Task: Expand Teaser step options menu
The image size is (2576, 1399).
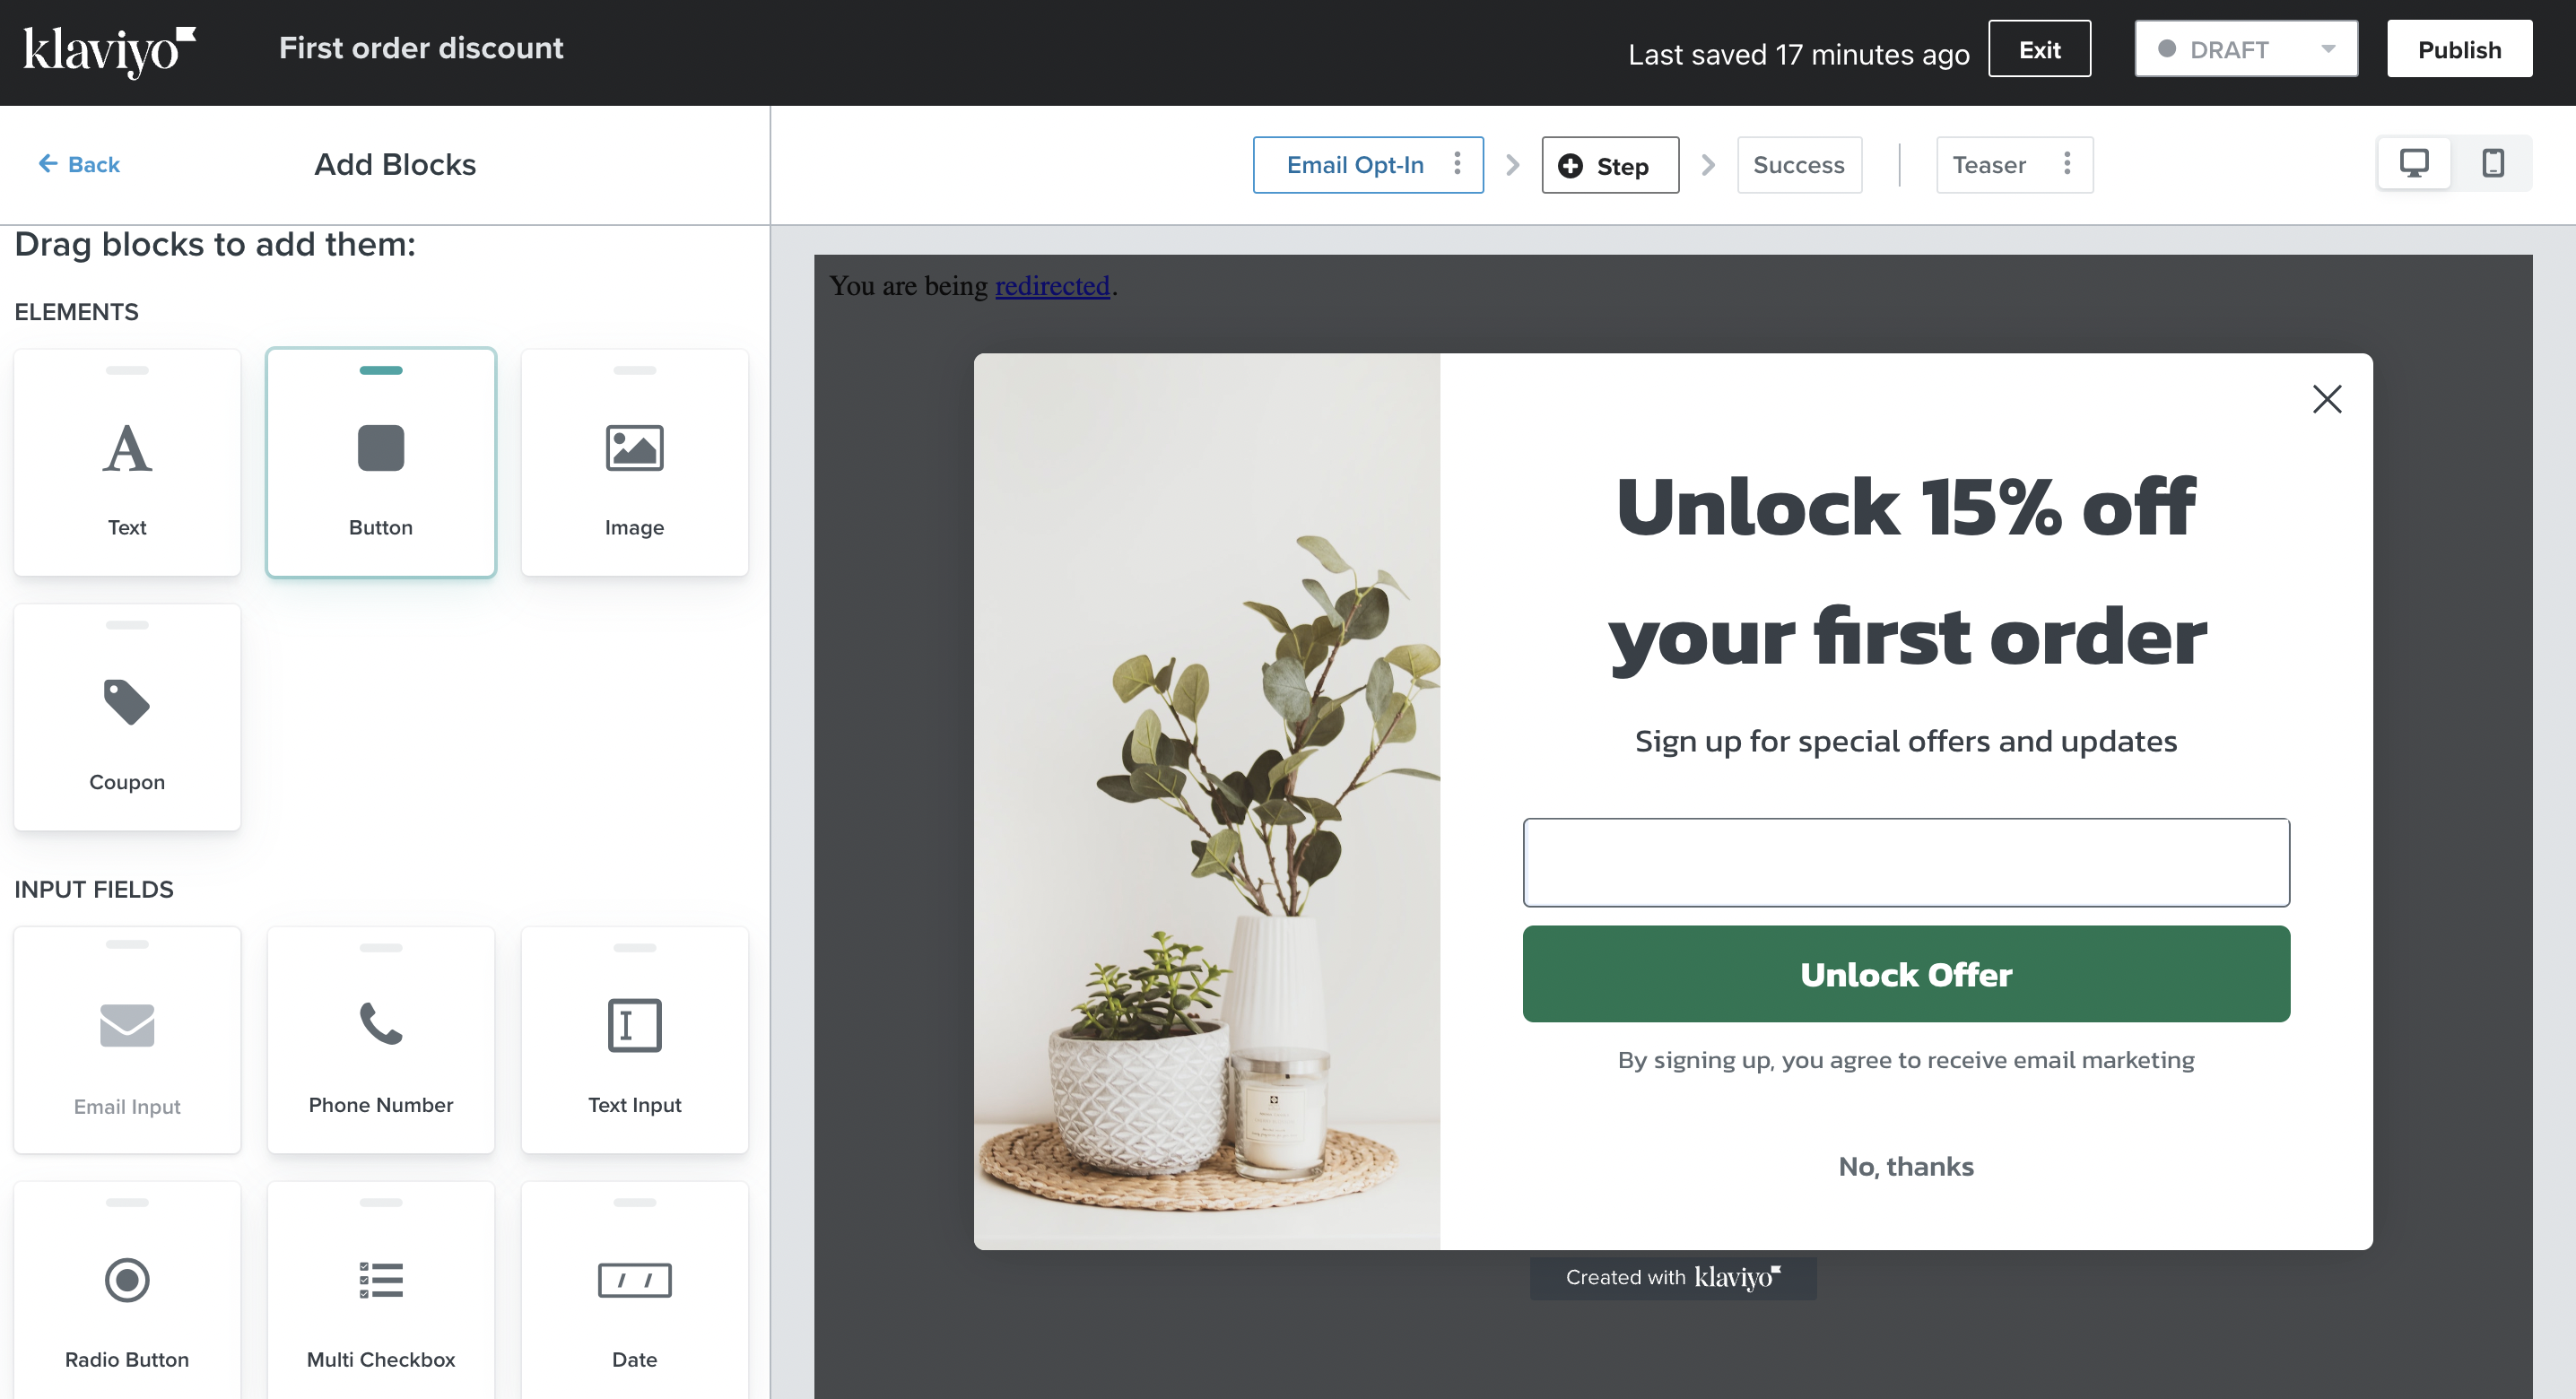Action: pos(2066,165)
